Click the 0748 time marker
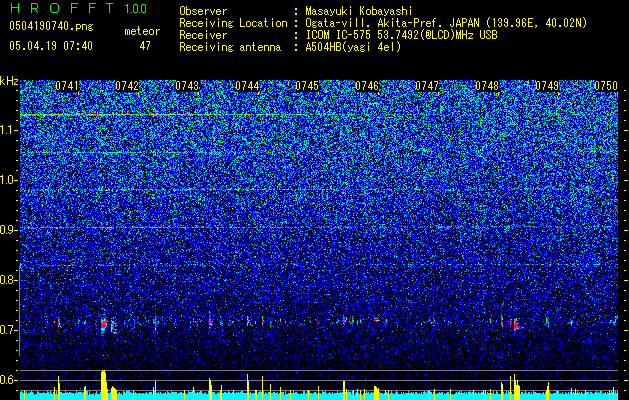This screenshot has height=400, width=629. pyautogui.click(x=487, y=86)
